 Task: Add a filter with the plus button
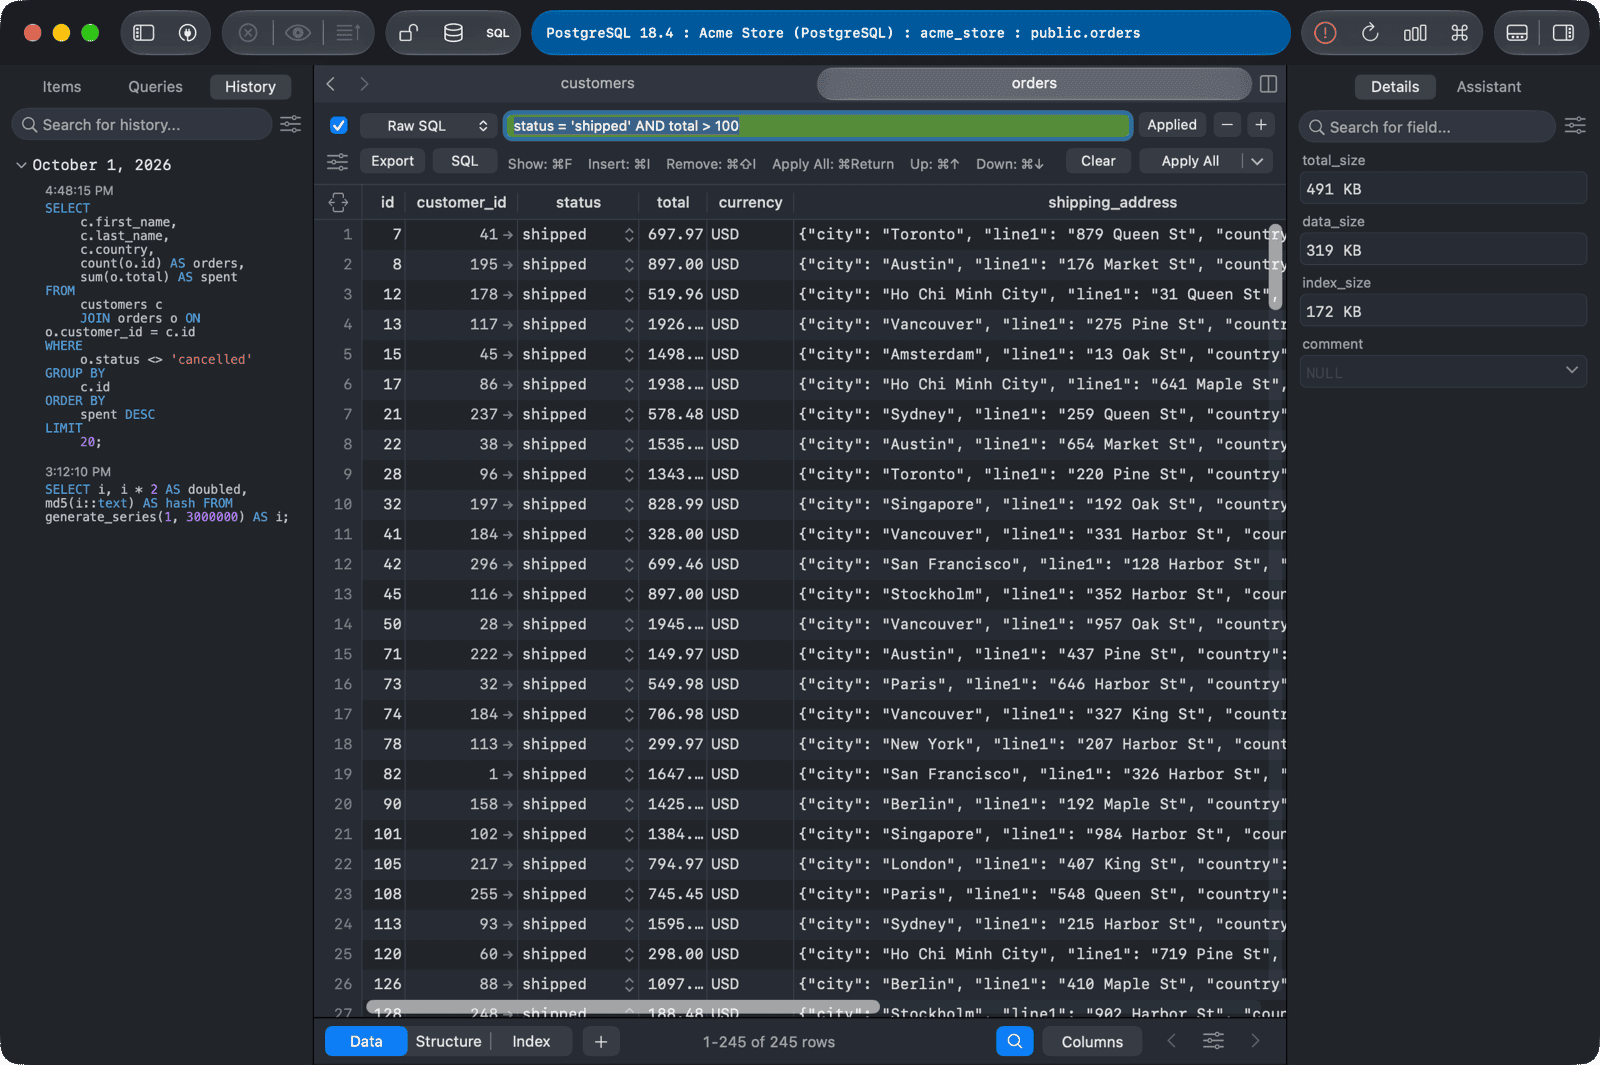1261,125
